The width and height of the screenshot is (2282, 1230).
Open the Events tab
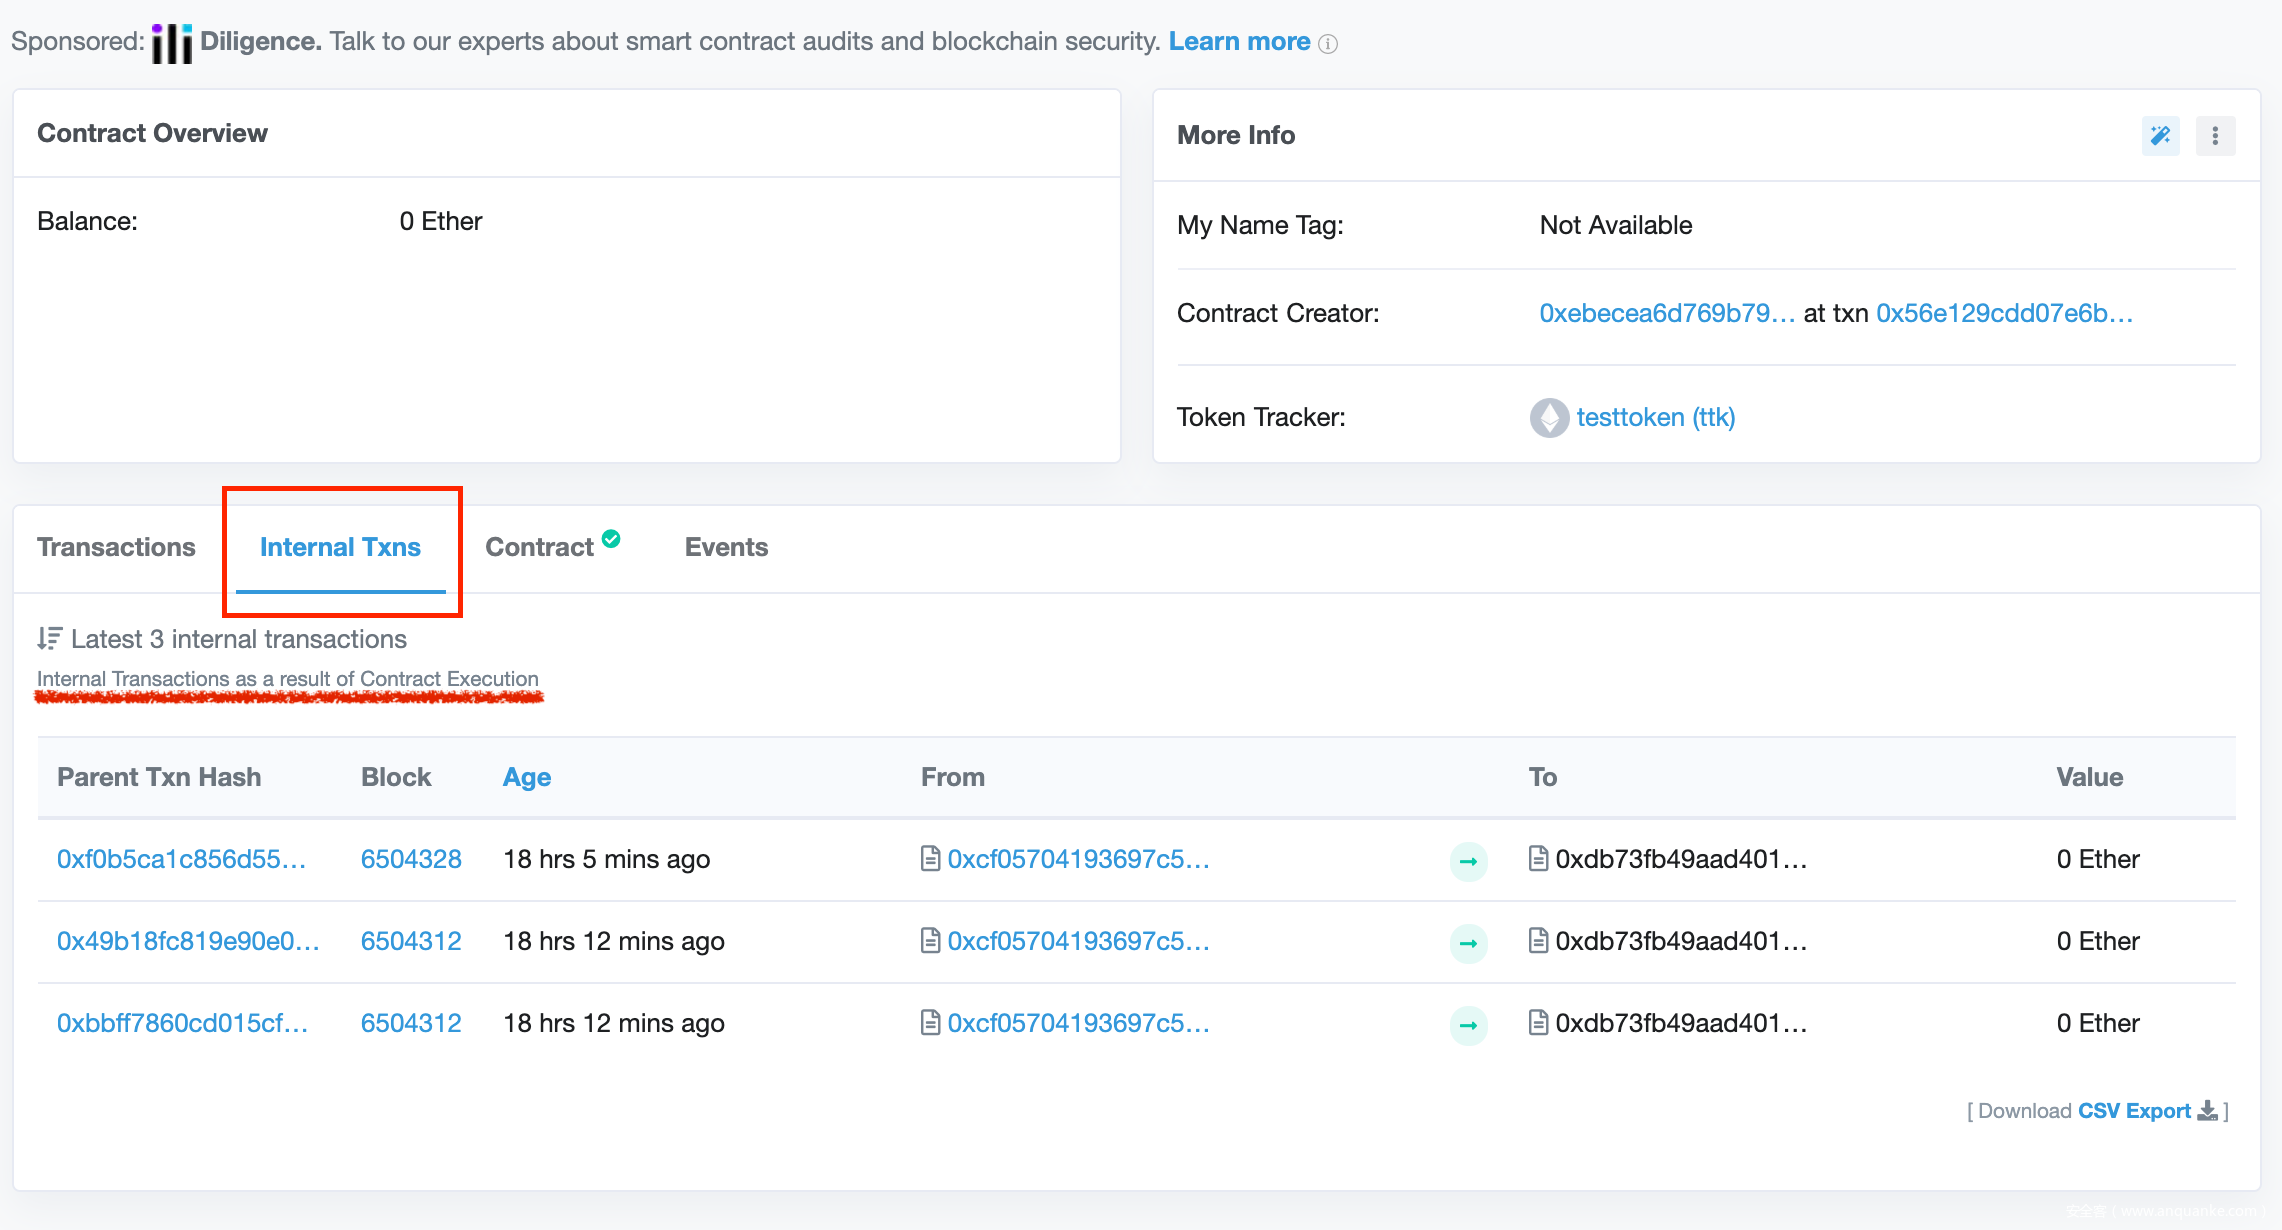(x=726, y=547)
